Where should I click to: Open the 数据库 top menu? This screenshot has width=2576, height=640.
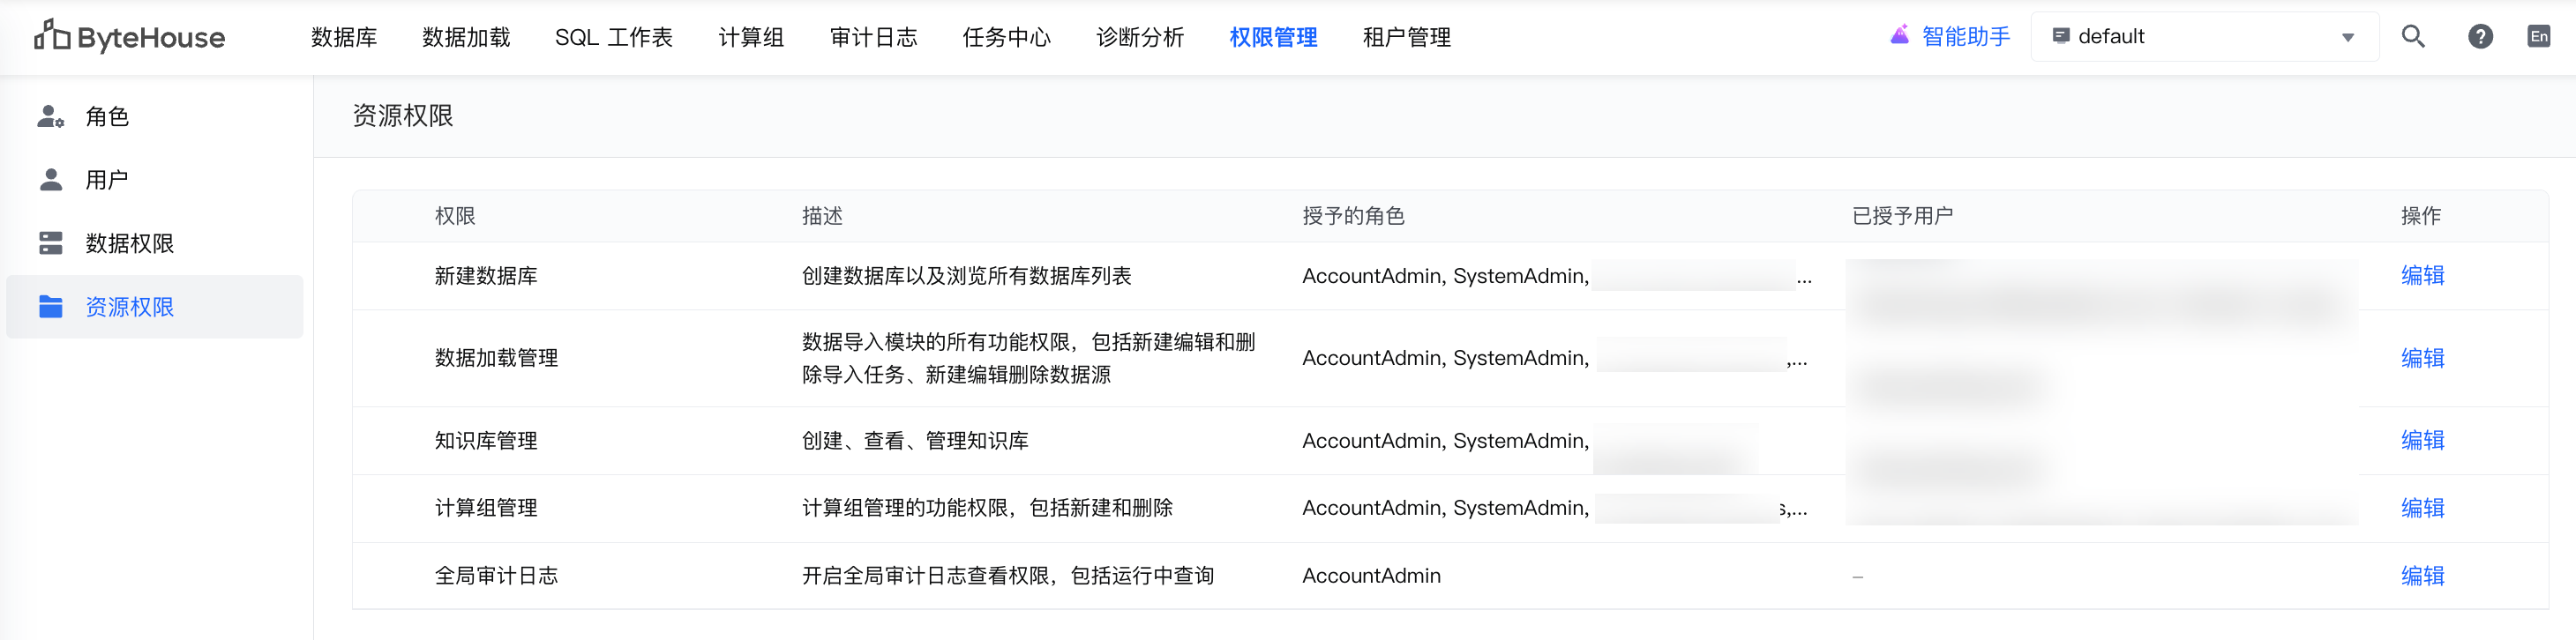pyautogui.click(x=343, y=37)
